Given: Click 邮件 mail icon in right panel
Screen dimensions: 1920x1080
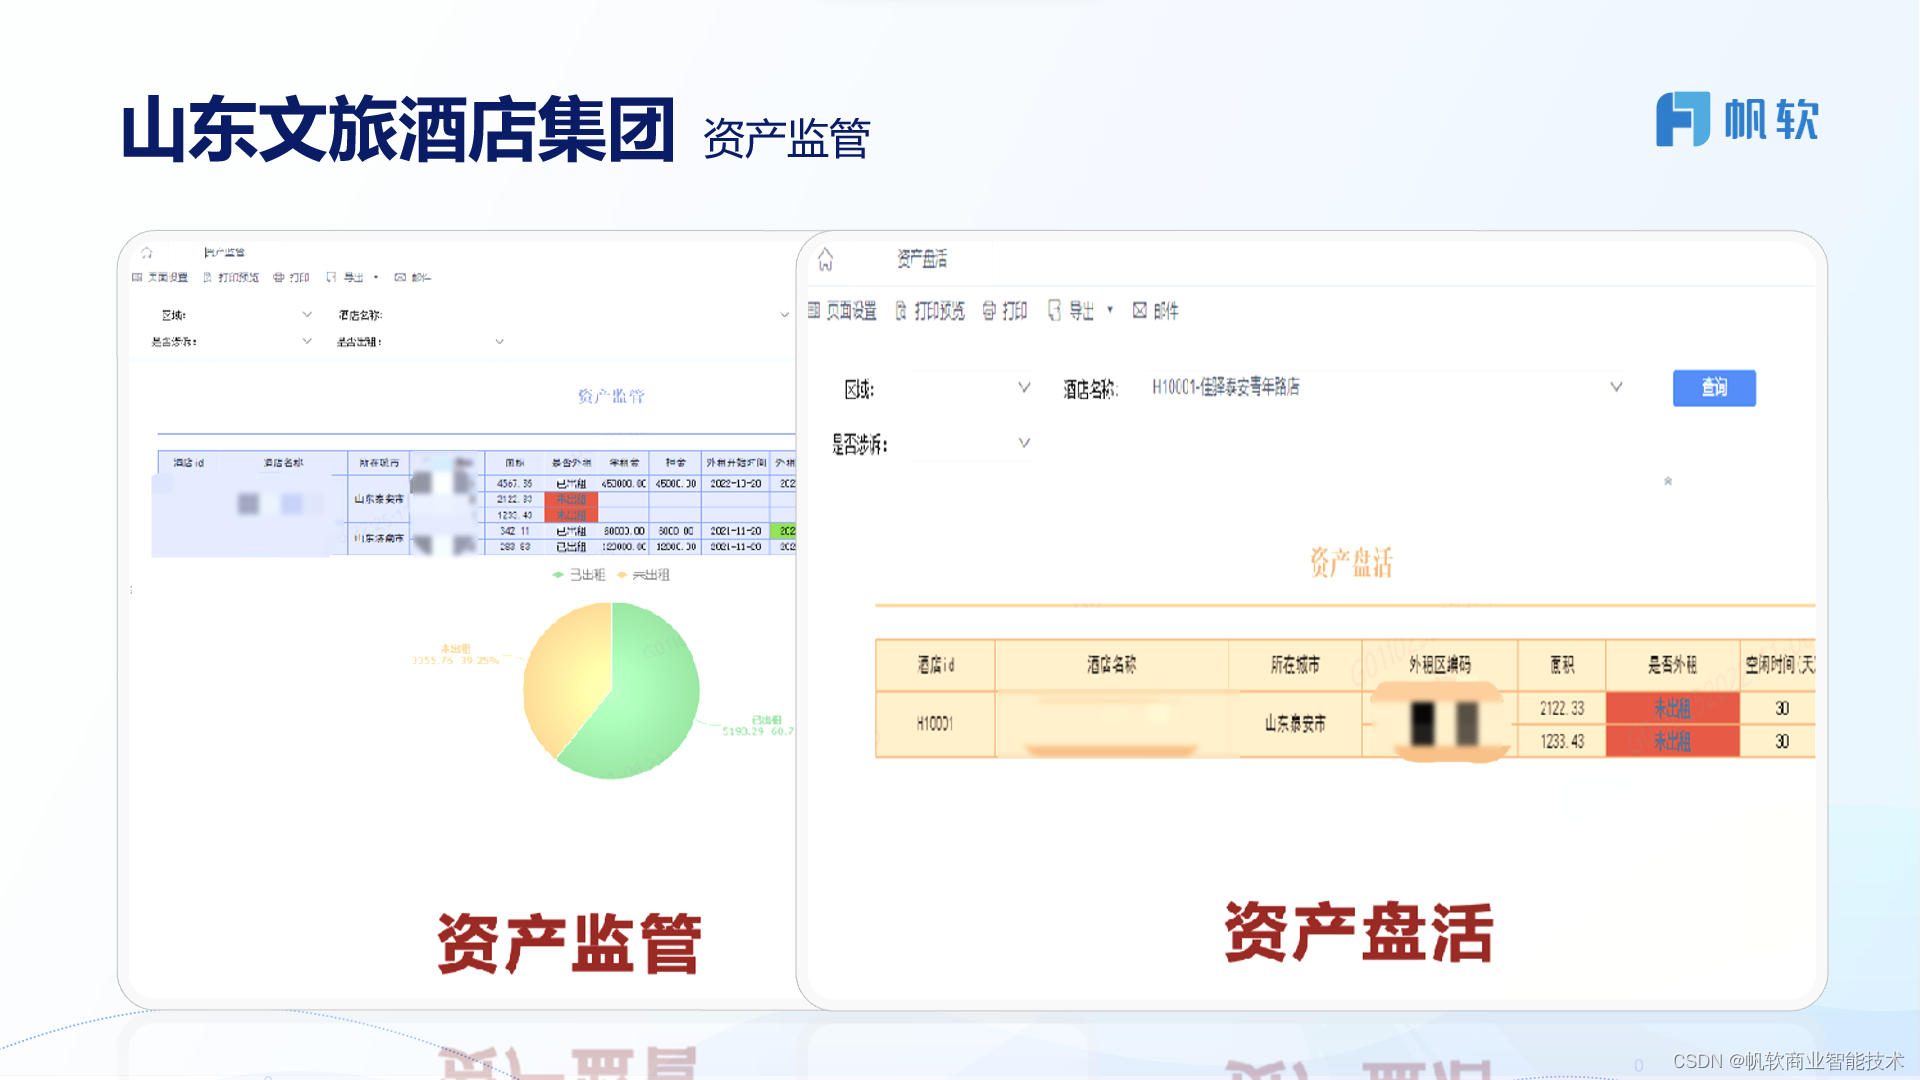Looking at the screenshot, I should 1140,311.
